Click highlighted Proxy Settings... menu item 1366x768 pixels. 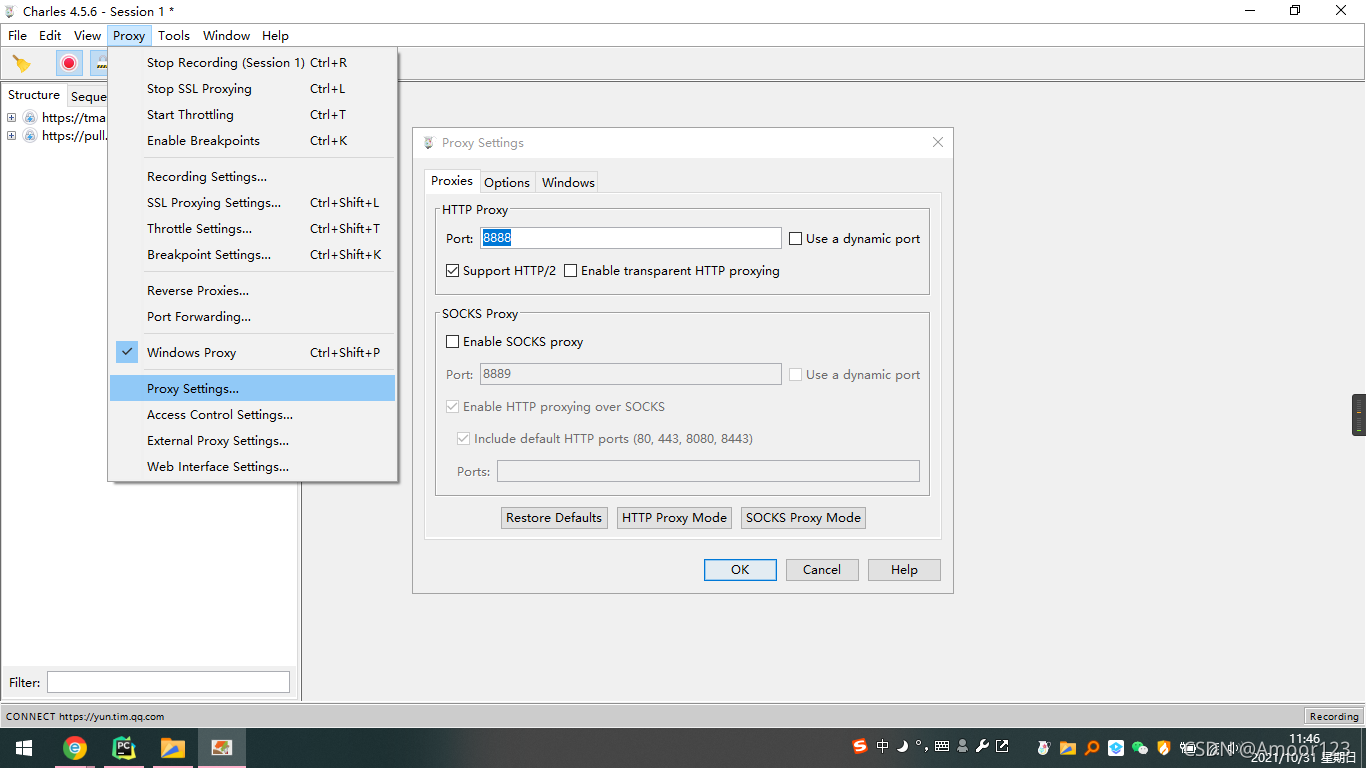click(252, 388)
